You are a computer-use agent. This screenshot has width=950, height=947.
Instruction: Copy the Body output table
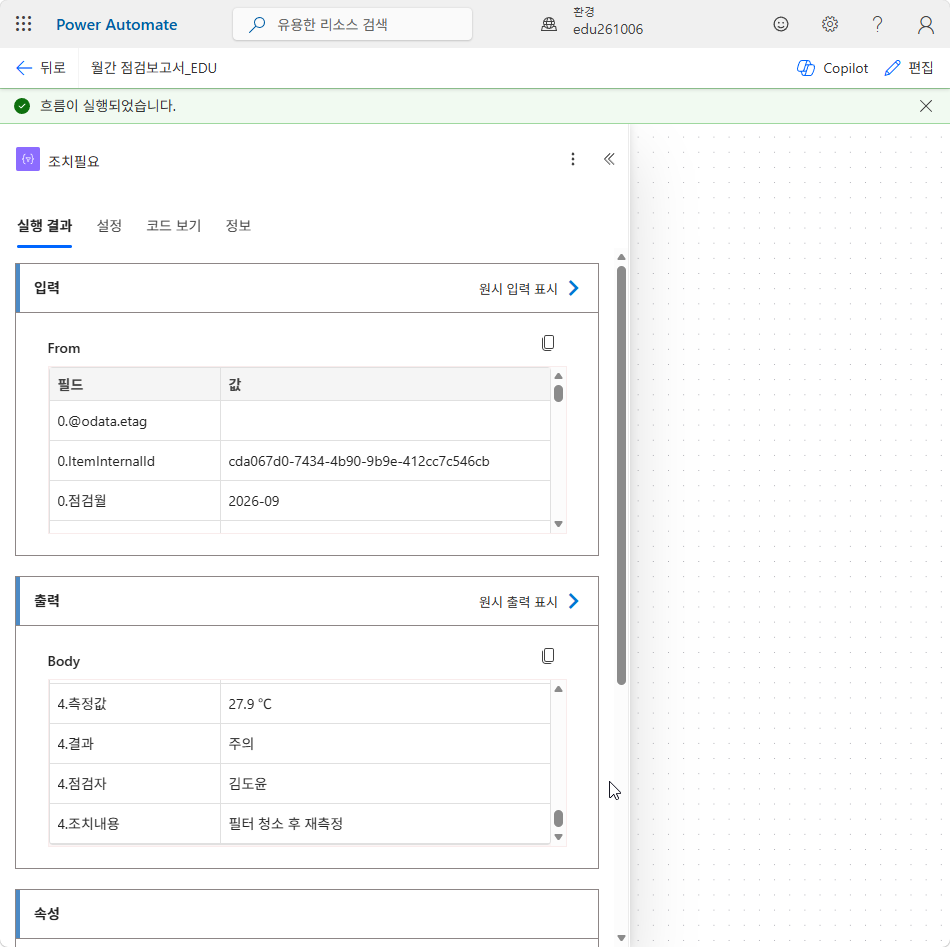548,656
